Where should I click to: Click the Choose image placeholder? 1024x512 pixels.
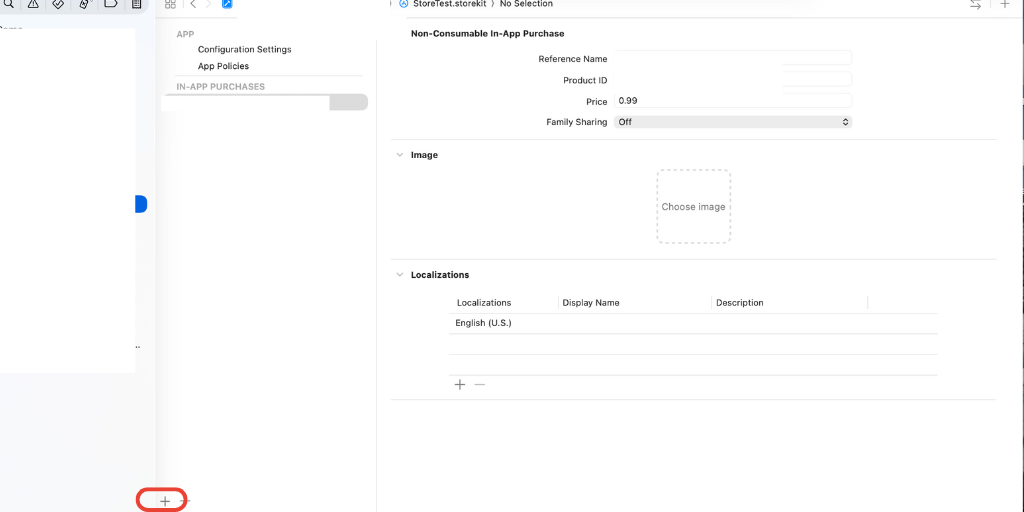693,207
